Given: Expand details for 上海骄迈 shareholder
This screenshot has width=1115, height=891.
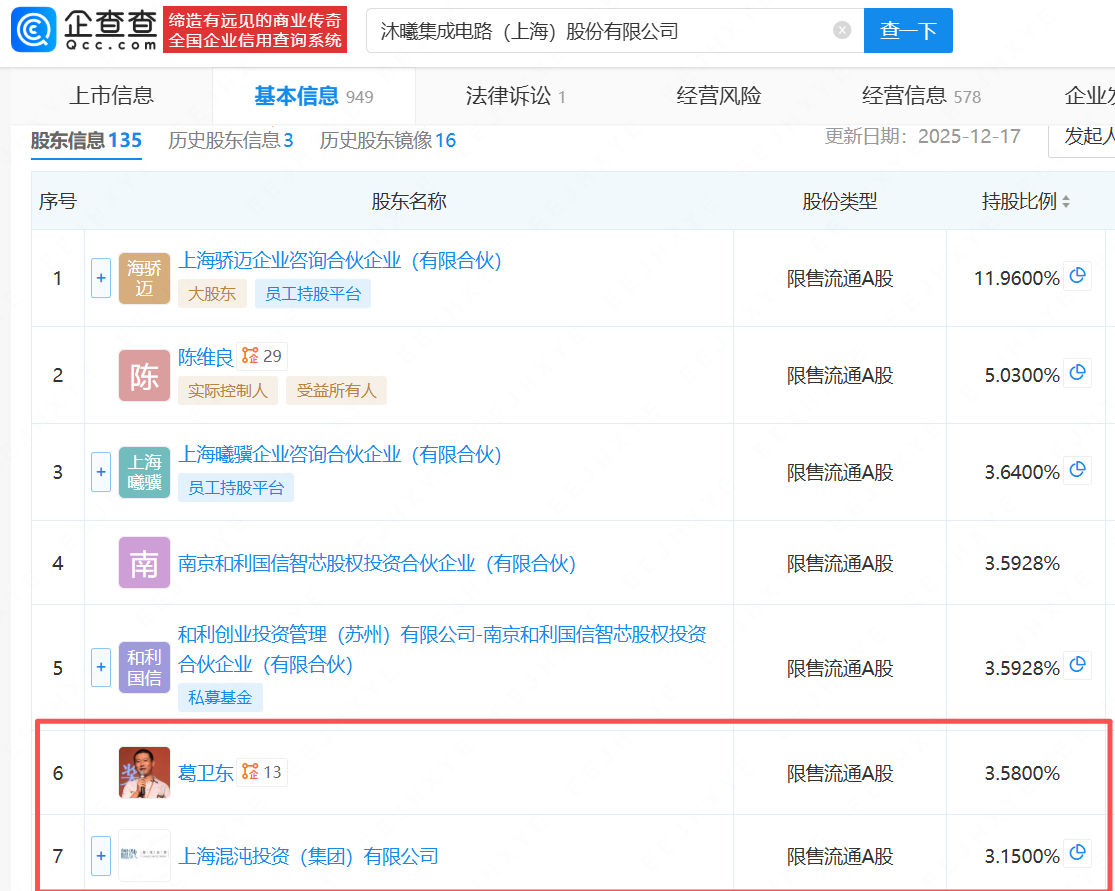Looking at the screenshot, I should [100, 278].
